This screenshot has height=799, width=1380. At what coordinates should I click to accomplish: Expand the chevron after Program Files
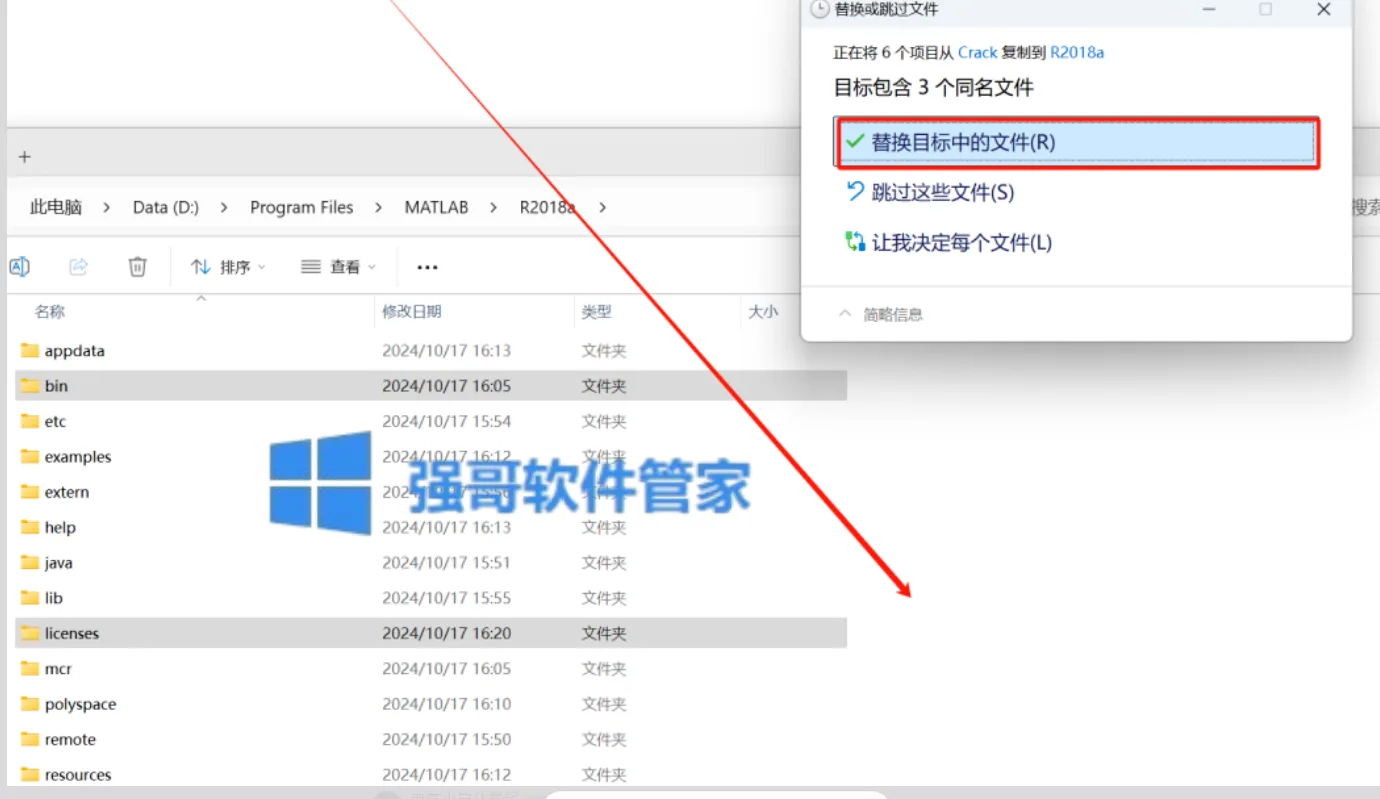pos(378,207)
